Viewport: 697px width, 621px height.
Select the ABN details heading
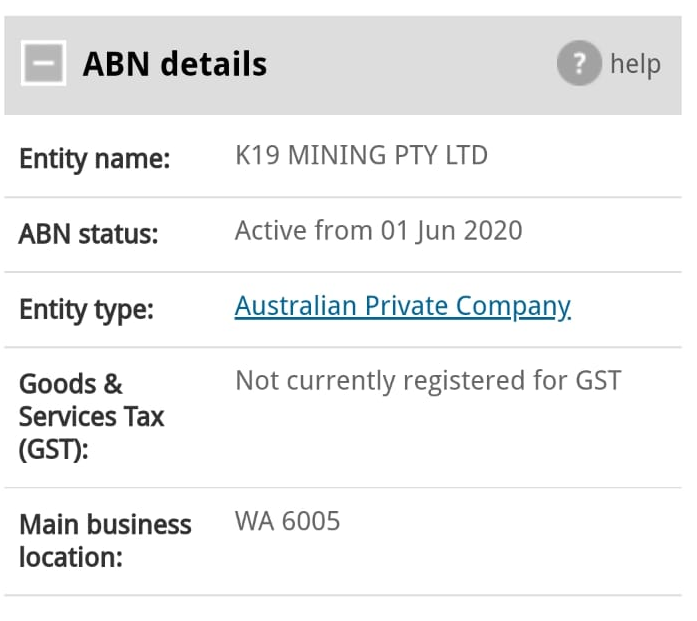tap(175, 64)
